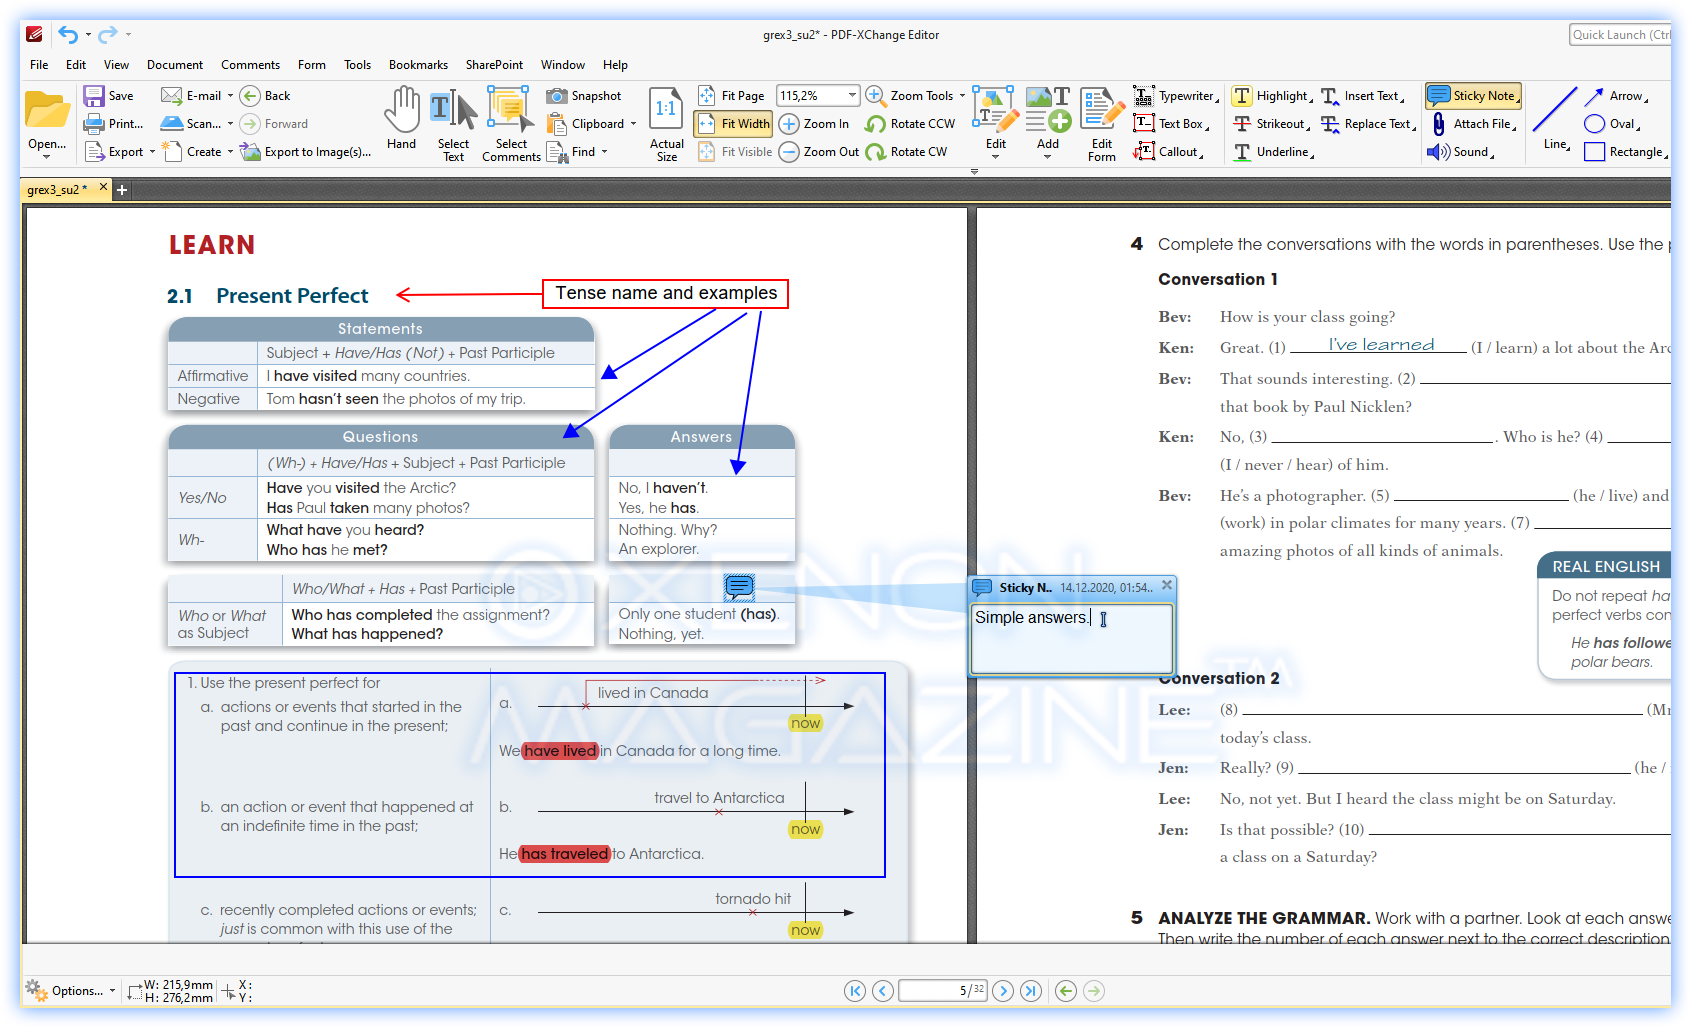Expand the Clipboard dropdown
Viewport: 1691px width, 1028px height.
[x=633, y=124]
